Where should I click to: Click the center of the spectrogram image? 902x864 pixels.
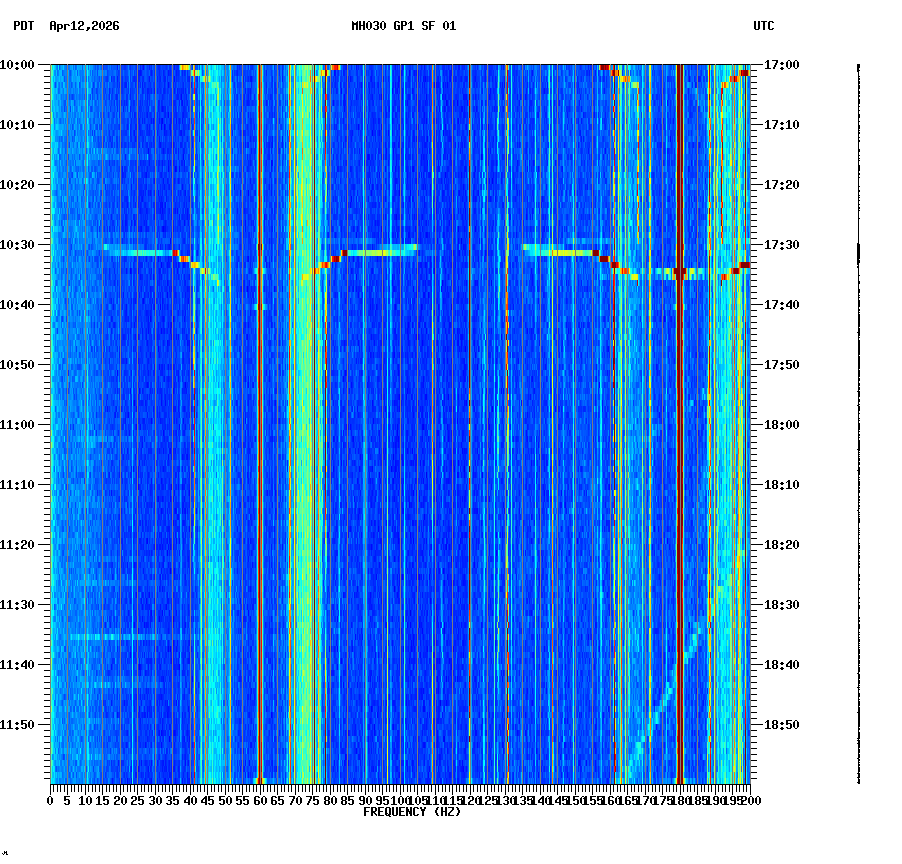pyautogui.click(x=400, y=425)
